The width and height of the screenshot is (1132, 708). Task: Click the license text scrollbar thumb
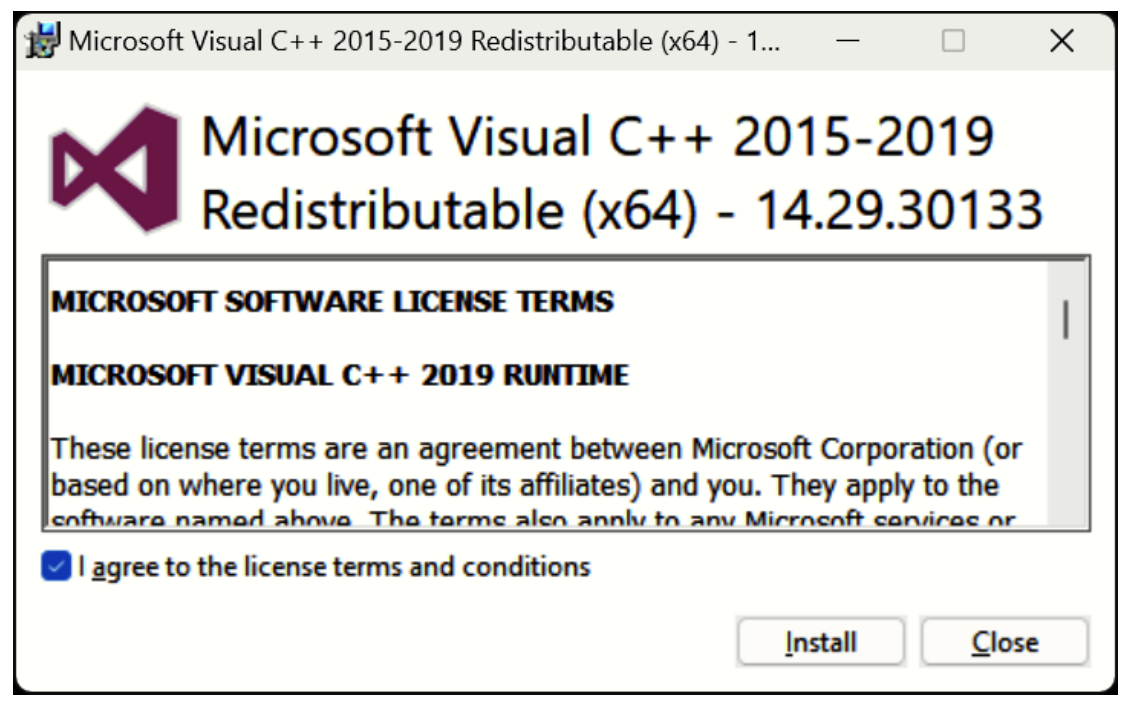pos(1066,320)
